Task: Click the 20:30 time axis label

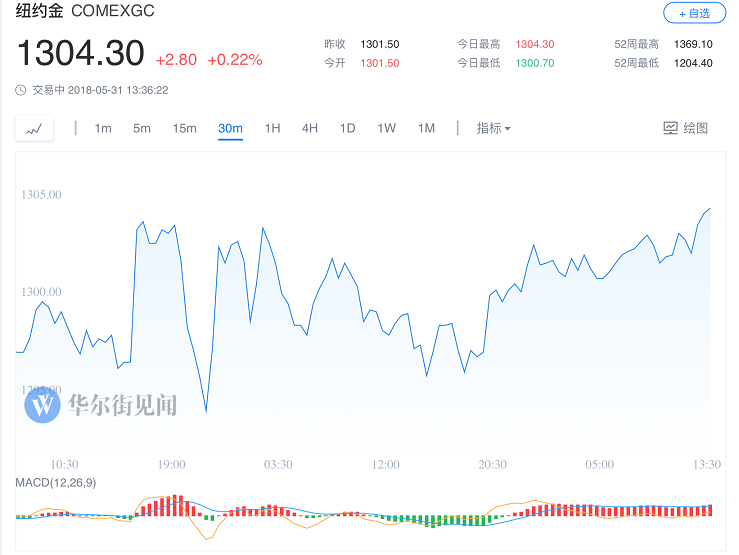Action: tap(493, 465)
